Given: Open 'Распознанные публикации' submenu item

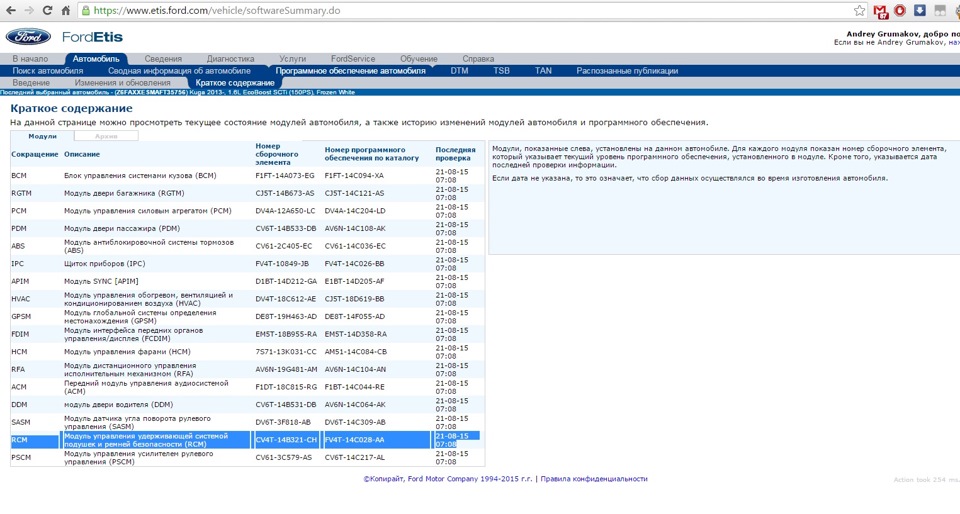Looking at the screenshot, I should click(x=627, y=71).
